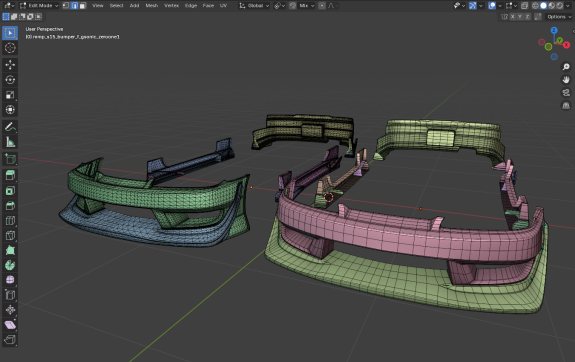Toggle viewport overlays
575x362 pixels.
coord(492,6)
